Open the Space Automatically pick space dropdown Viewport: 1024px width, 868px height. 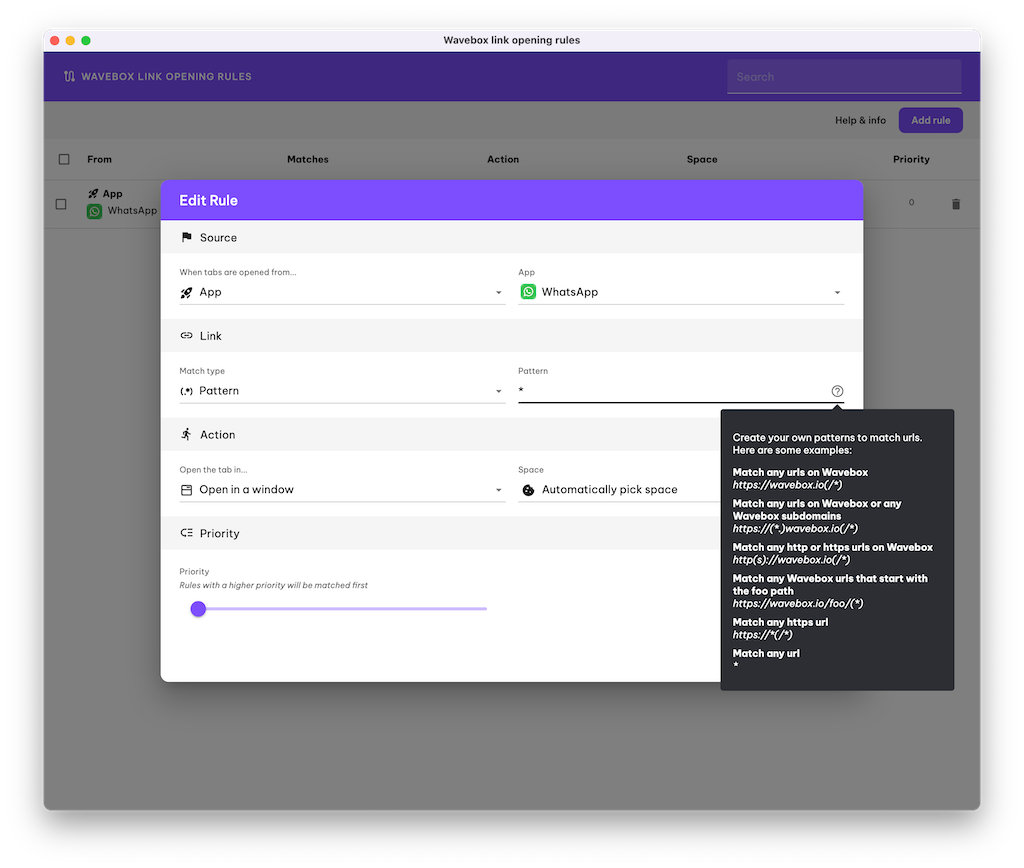619,490
